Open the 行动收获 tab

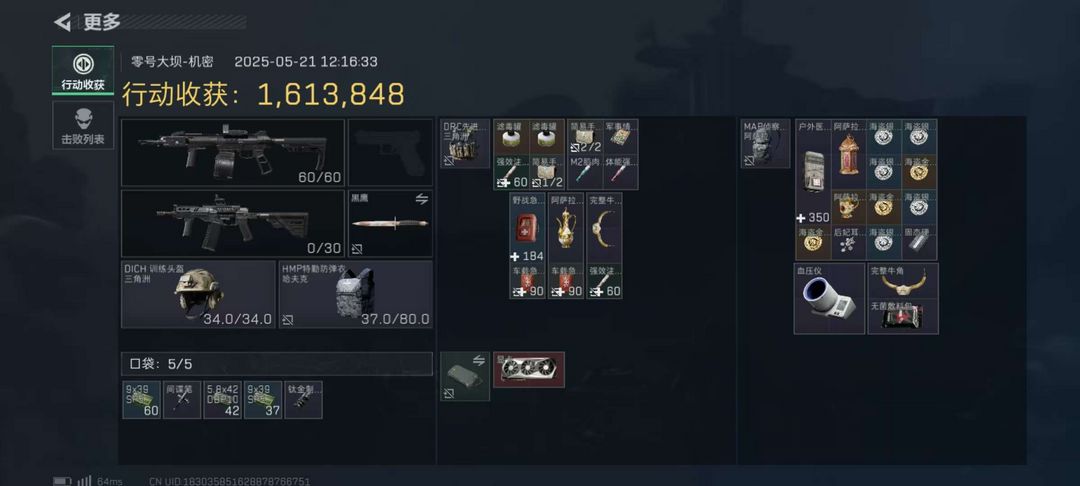83,70
